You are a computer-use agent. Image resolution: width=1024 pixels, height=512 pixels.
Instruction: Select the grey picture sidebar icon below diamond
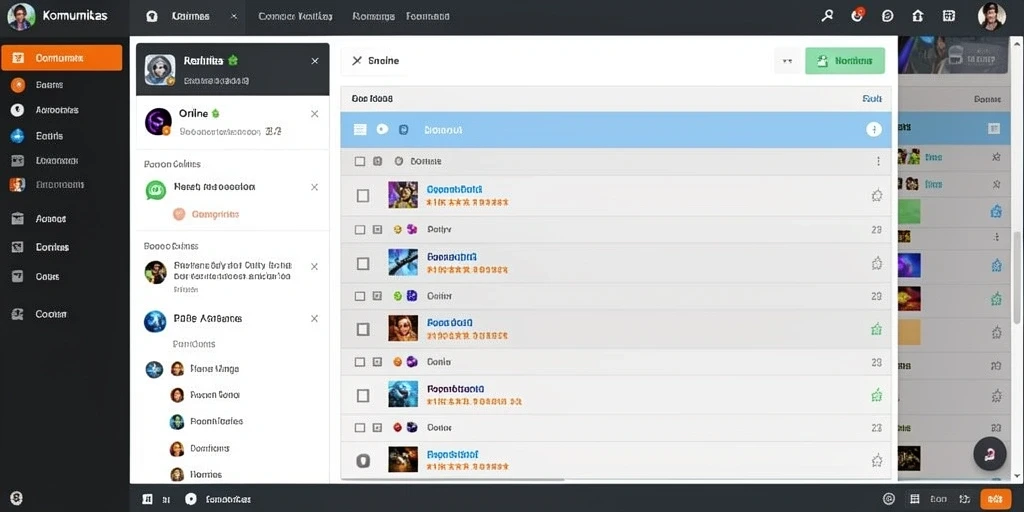18,160
